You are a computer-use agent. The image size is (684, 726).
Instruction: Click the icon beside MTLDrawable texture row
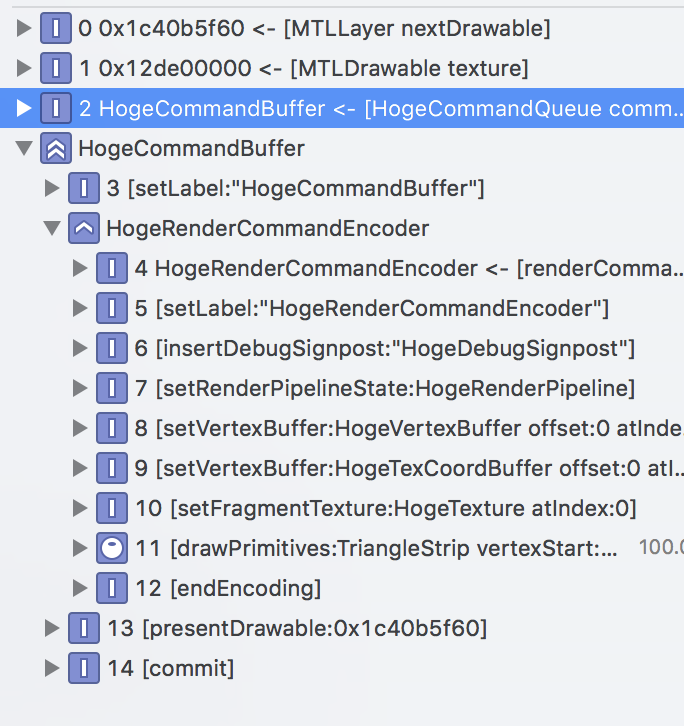(56, 68)
